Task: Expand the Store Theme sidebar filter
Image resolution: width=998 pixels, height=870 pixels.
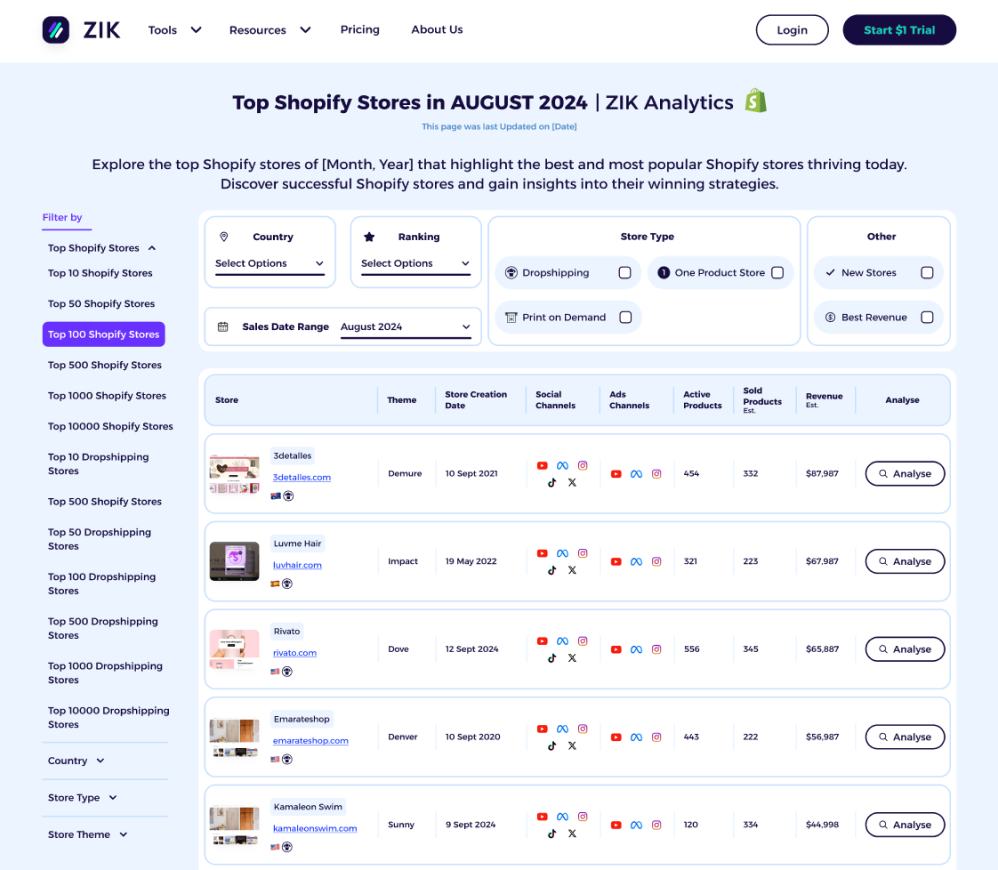Action: (x=87, y=834)
